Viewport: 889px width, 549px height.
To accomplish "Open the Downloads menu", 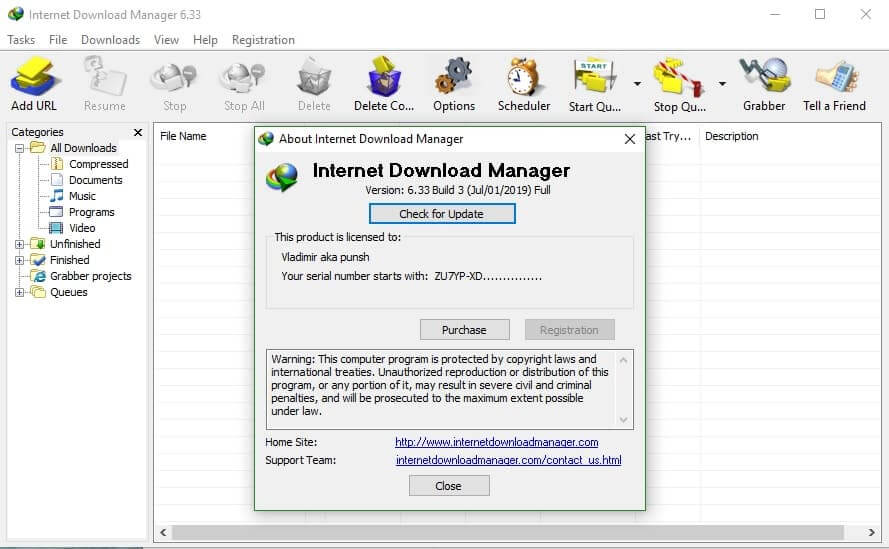I will (x=110, y=40).
